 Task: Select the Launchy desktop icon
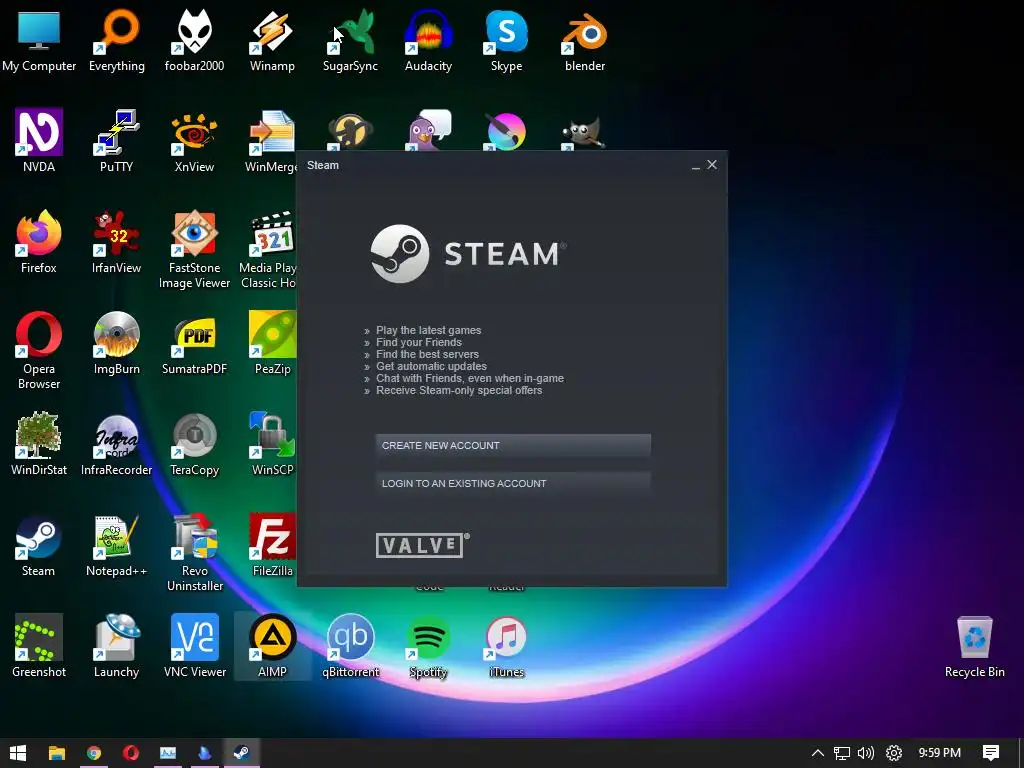click(117, 647)
